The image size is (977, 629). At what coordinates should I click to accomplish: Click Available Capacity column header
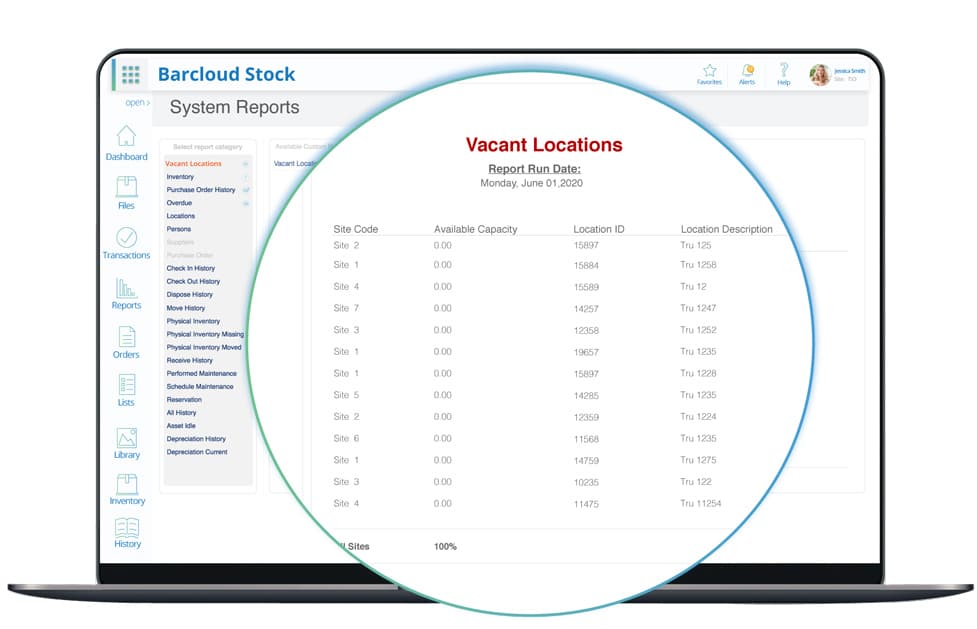[475, 229]
